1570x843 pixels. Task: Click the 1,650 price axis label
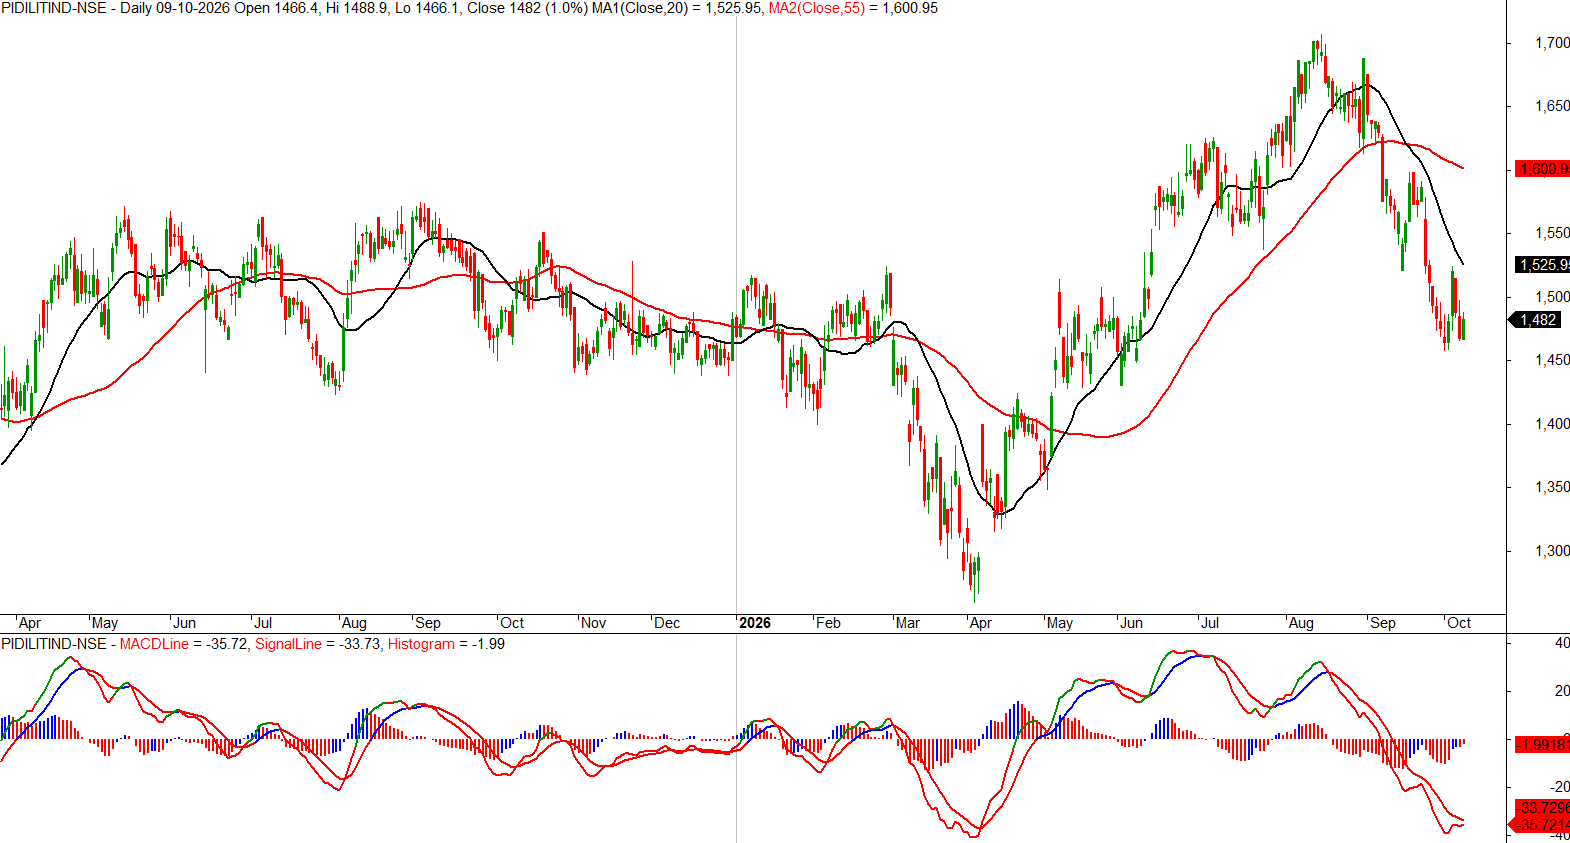coord(1552,106)
